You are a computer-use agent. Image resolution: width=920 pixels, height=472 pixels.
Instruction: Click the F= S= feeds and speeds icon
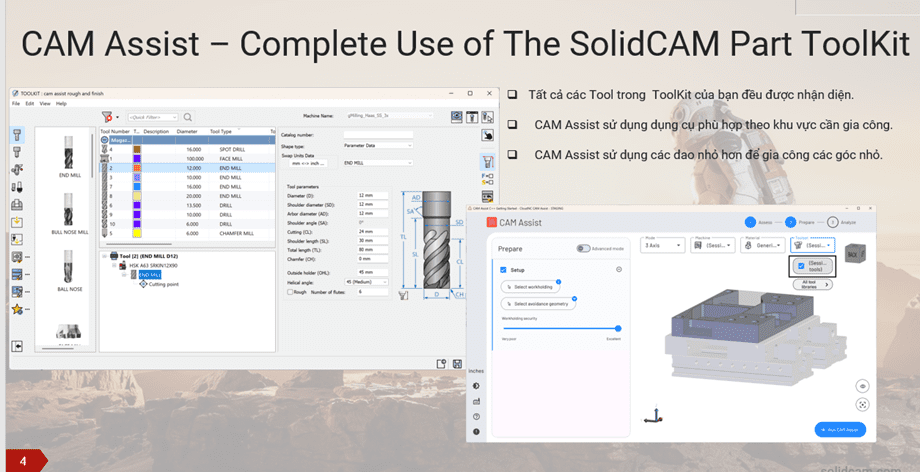487,178
